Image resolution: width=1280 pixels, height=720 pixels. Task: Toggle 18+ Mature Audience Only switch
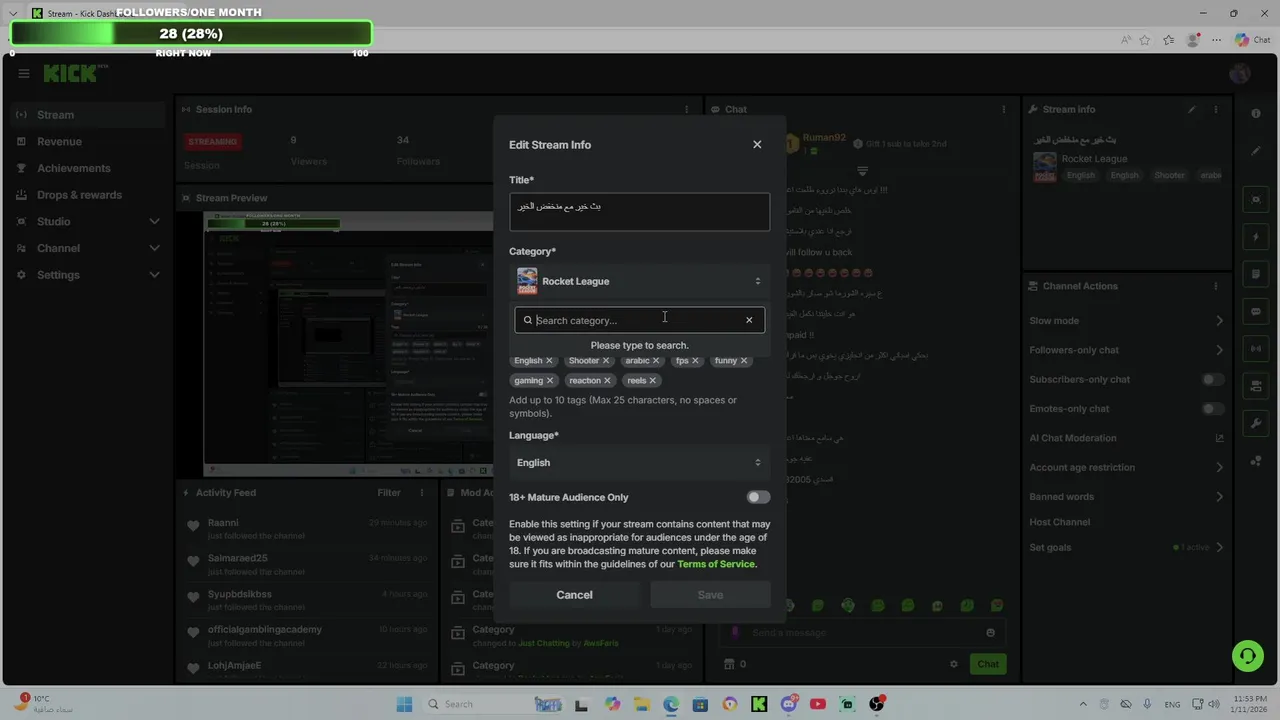coord(759,497)
